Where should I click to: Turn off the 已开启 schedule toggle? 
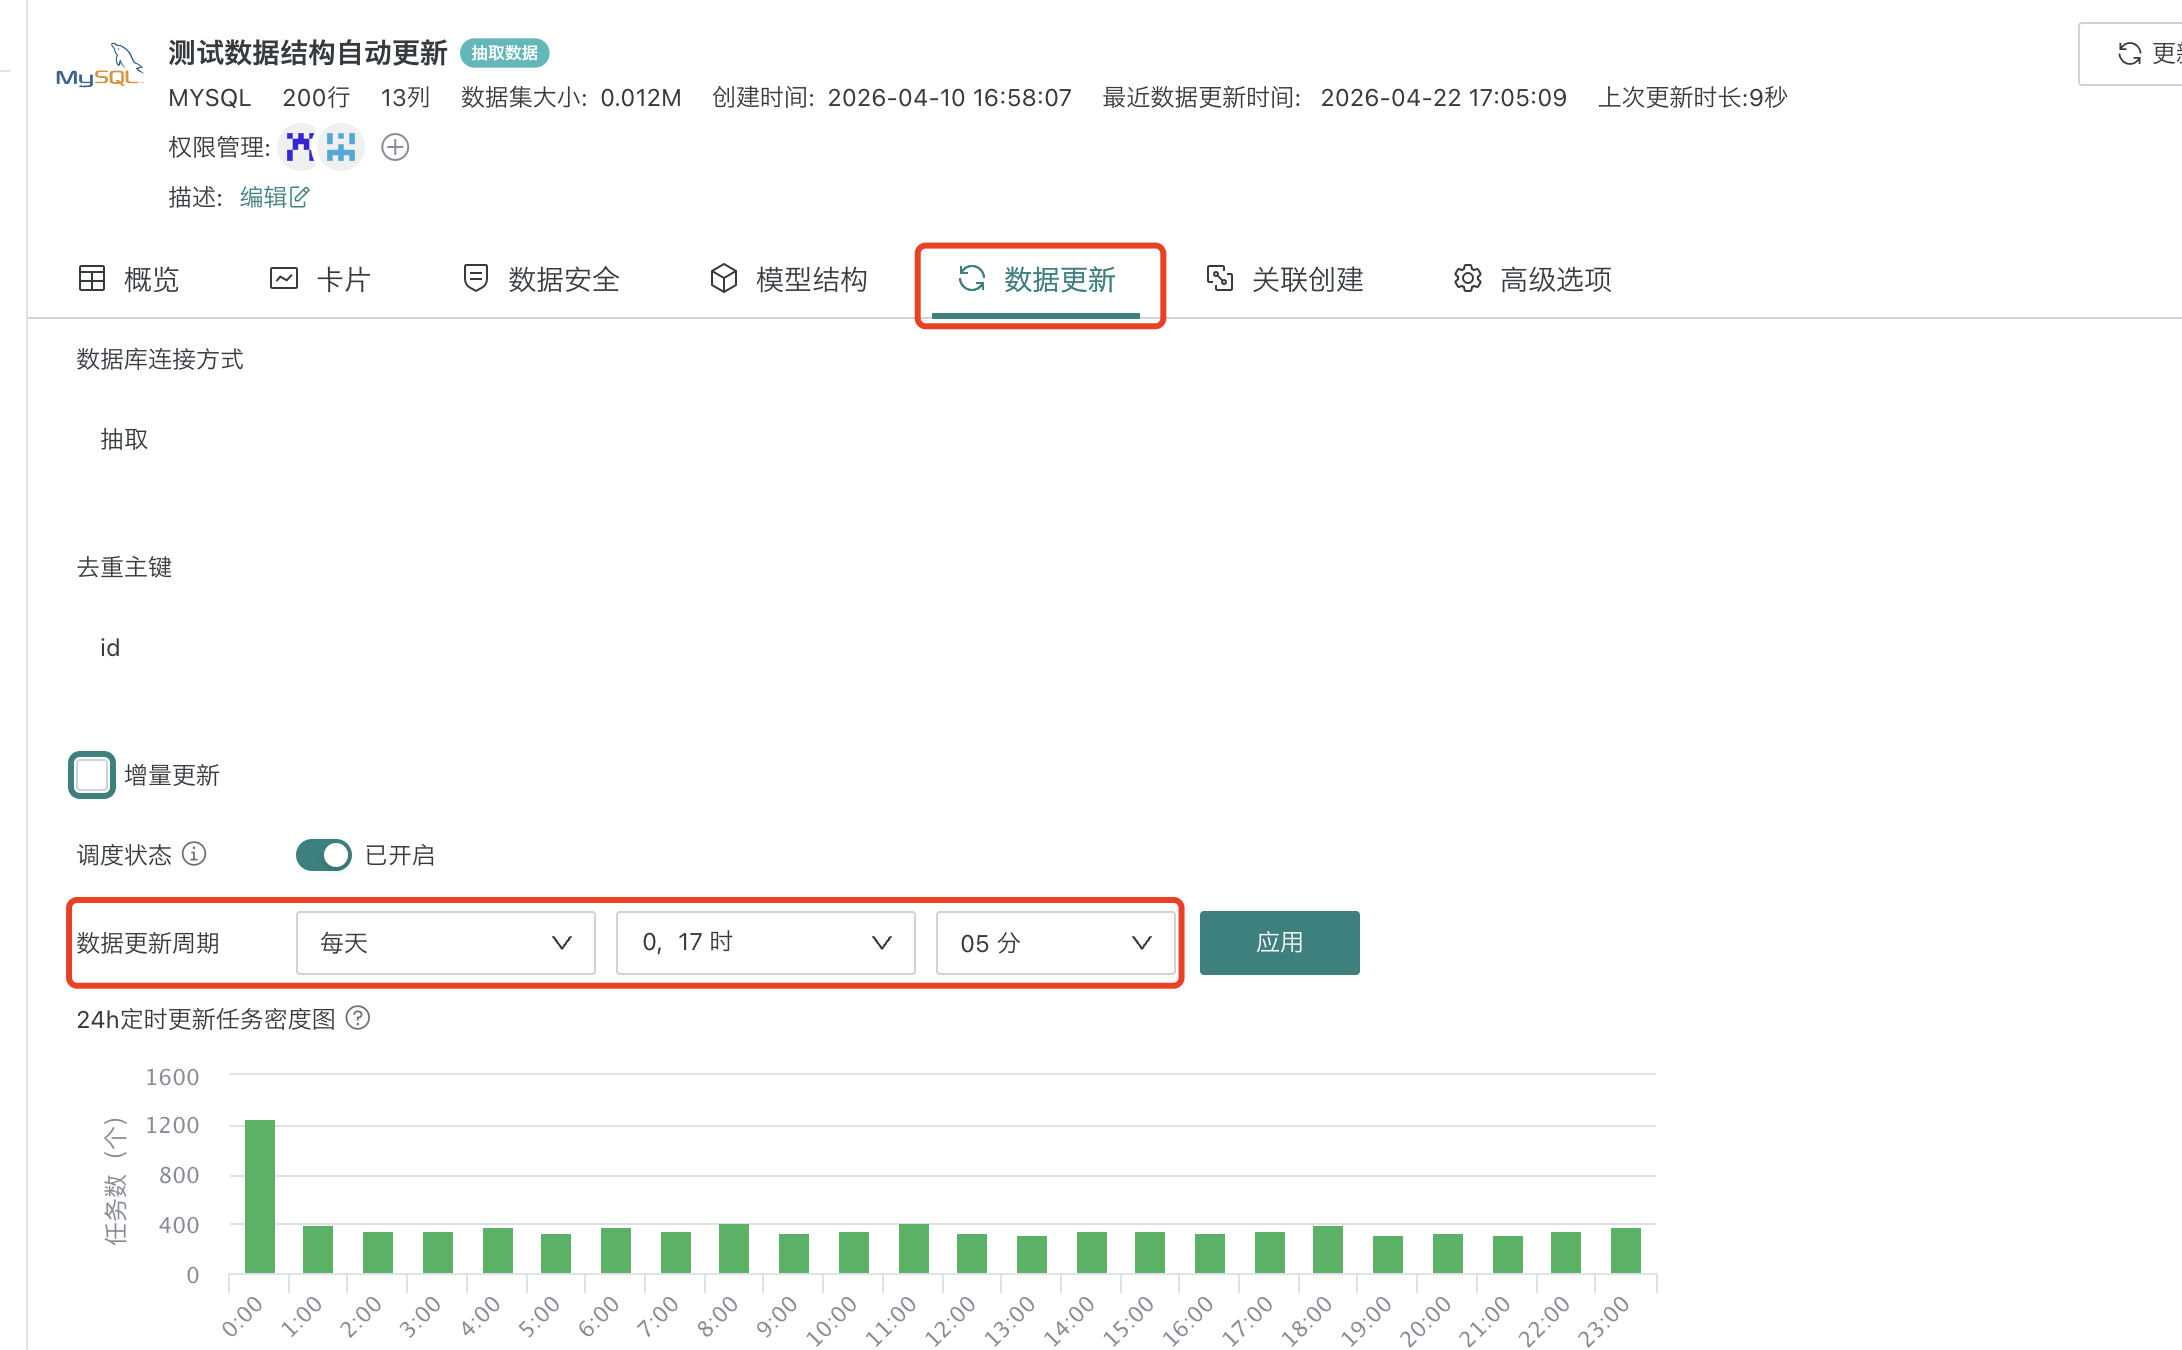(x=322, y=855)
